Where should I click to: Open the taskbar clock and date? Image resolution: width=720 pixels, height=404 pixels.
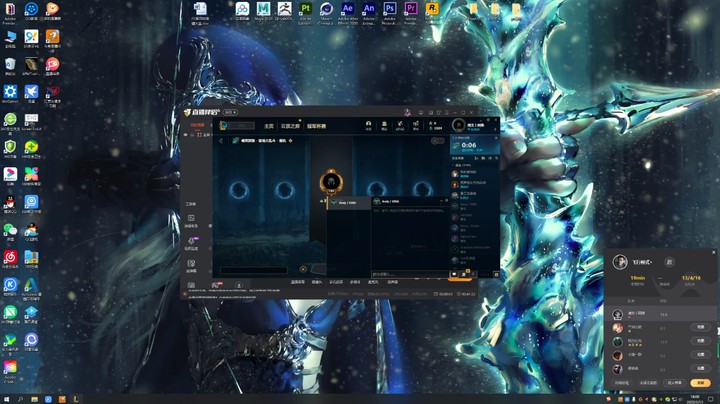(695, 399)
